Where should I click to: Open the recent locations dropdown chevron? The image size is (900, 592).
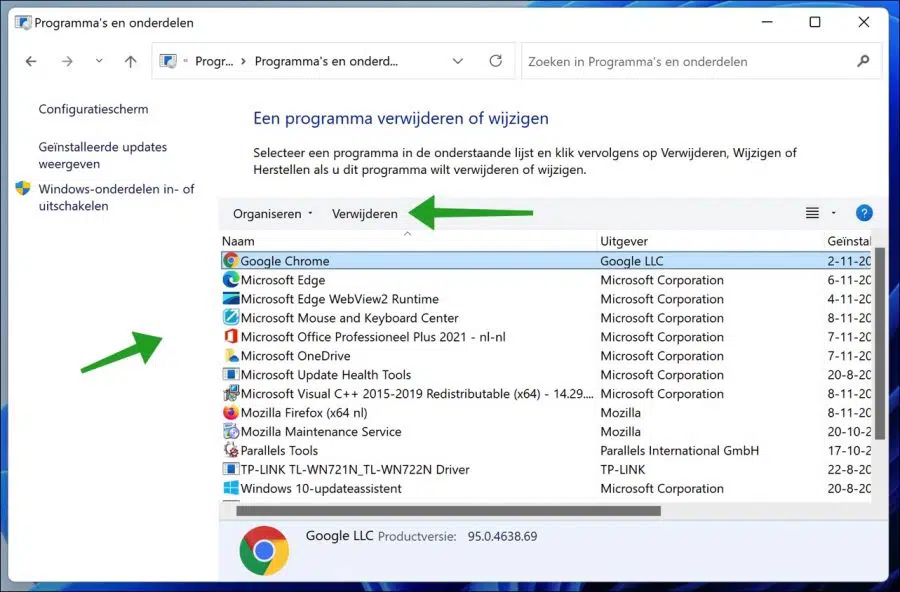tap(99, 61)
